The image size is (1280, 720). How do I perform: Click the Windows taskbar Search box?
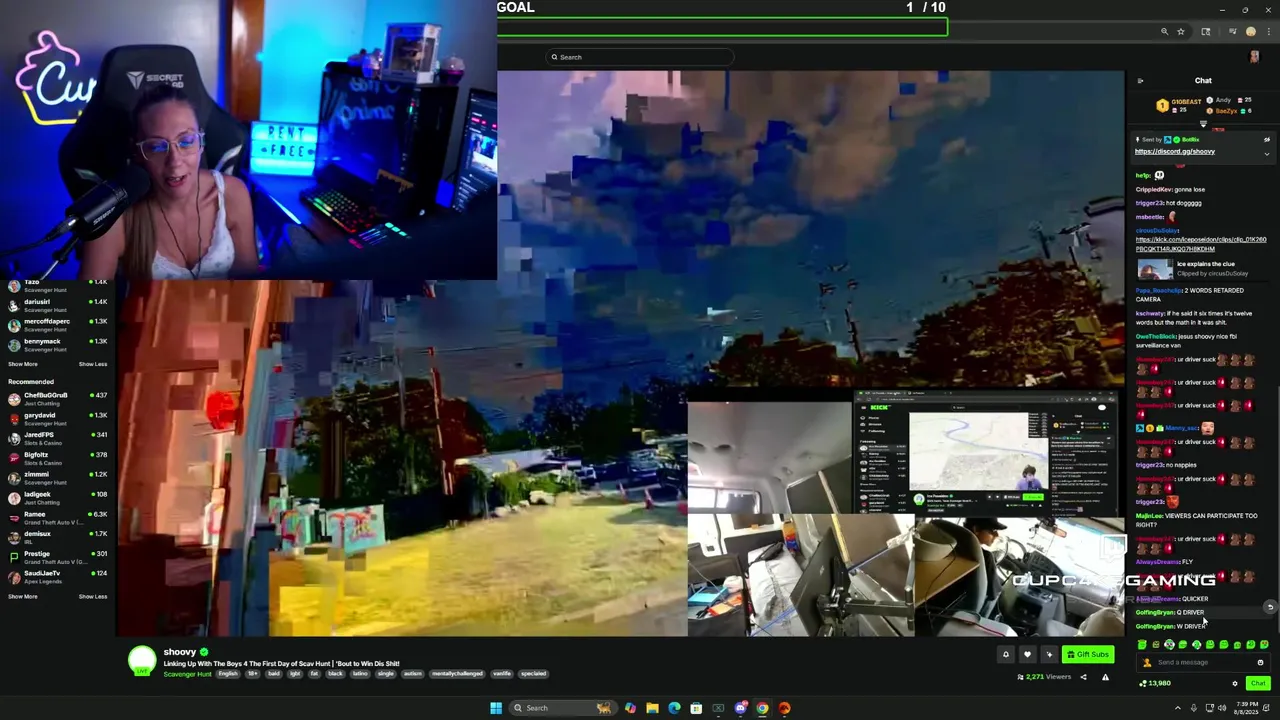[561, 708]
